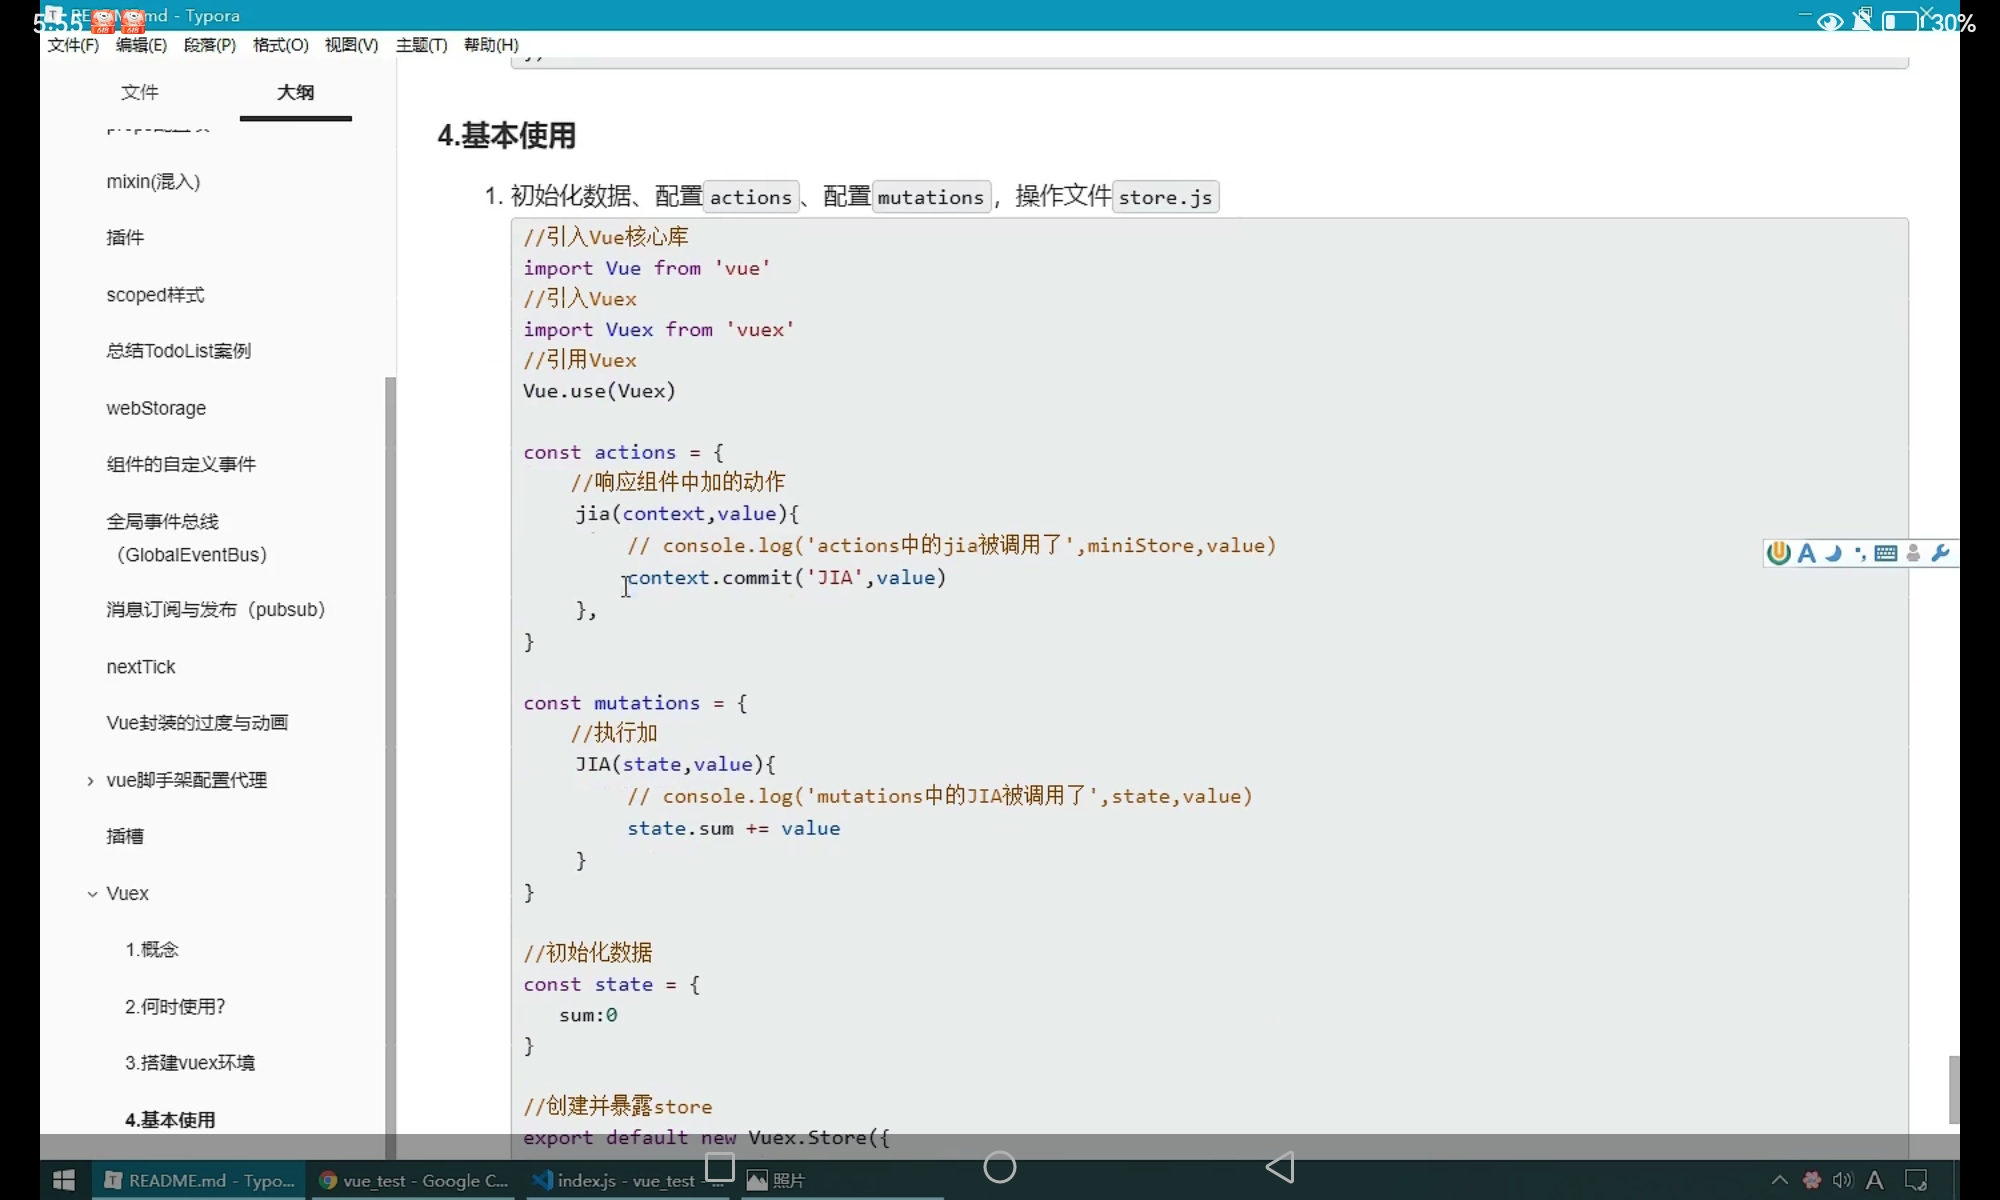2000x1200 pixels.
Task: Expand the vue脚手架配置代理 outline item
Action: (90, 780)
